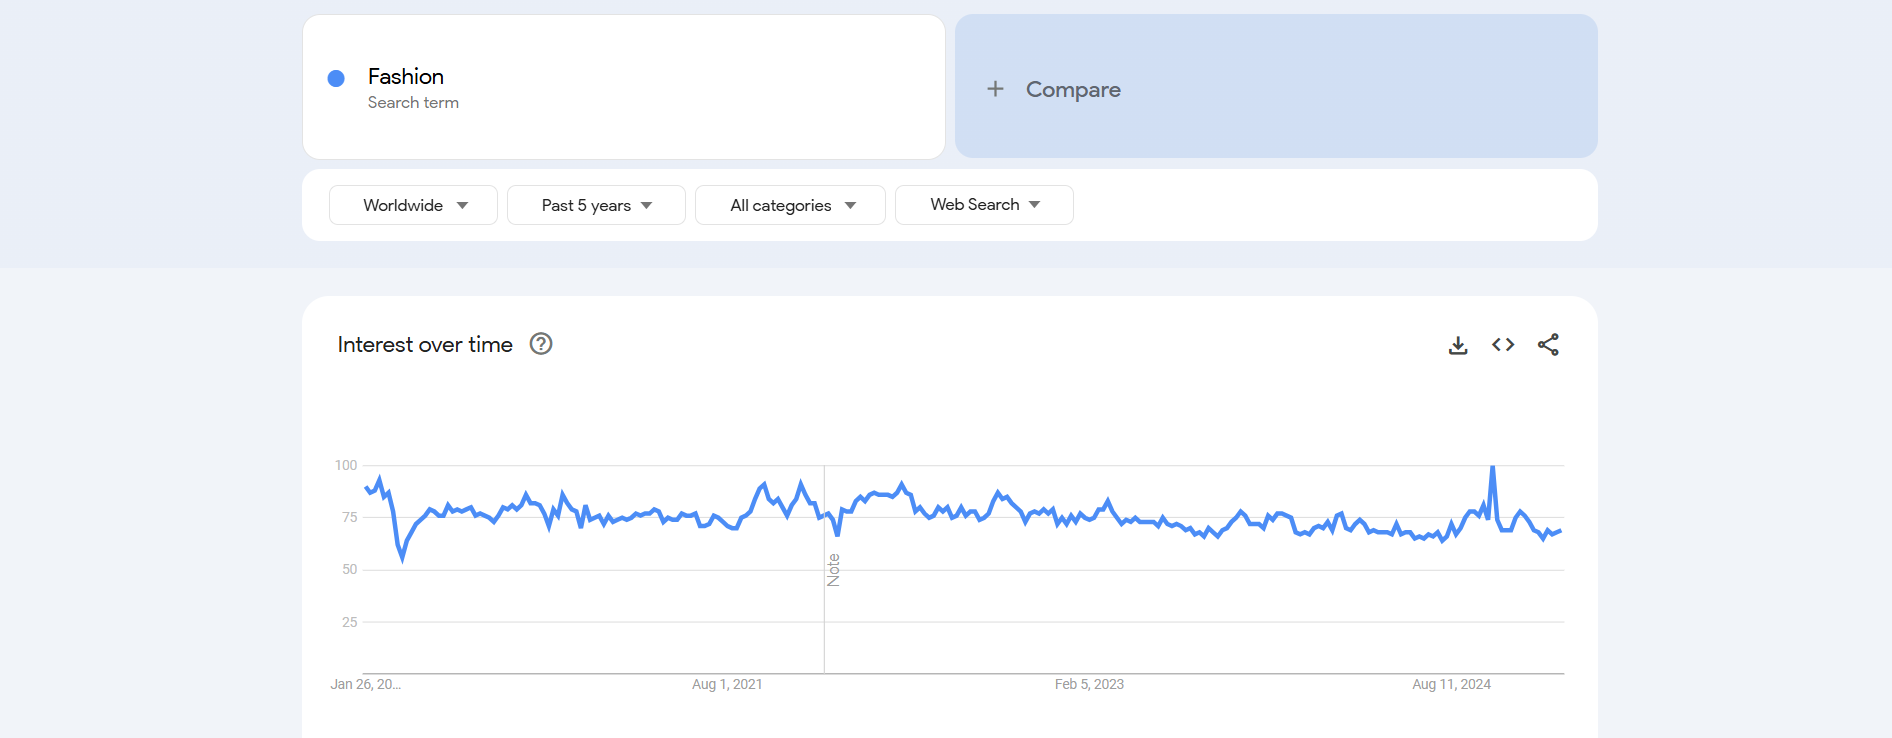Click the Aug 11, 2024 axis label
The width and height of the screenshot is (1892, 738).
point(1451,684)
